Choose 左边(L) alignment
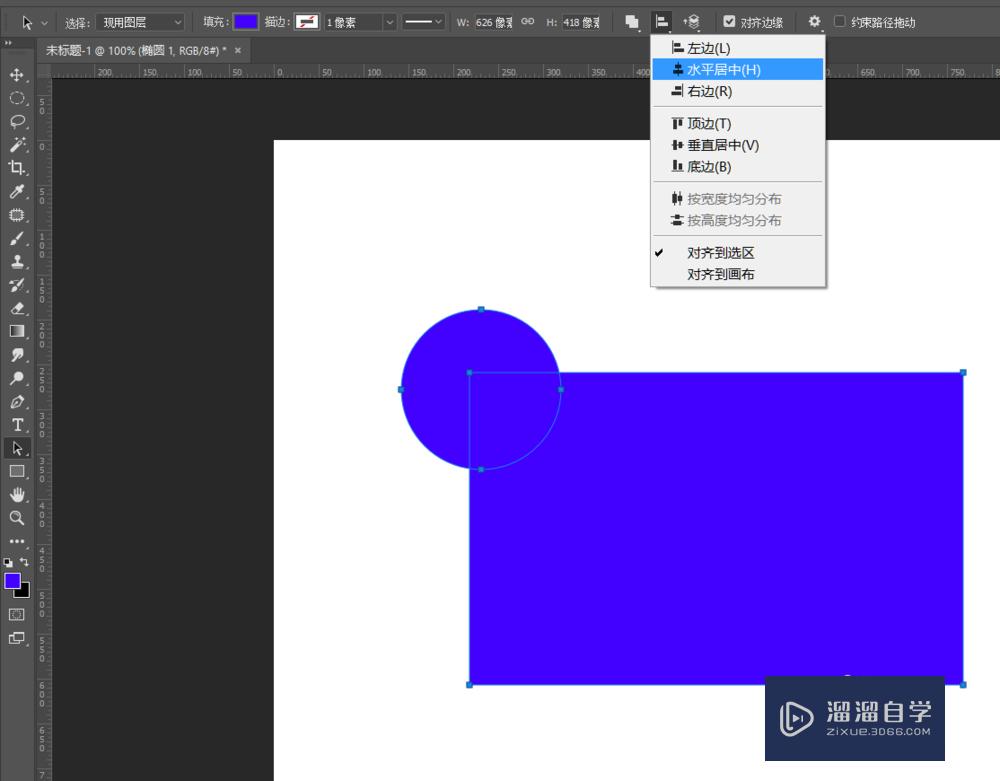1000x781 pixels. [737, 48]
